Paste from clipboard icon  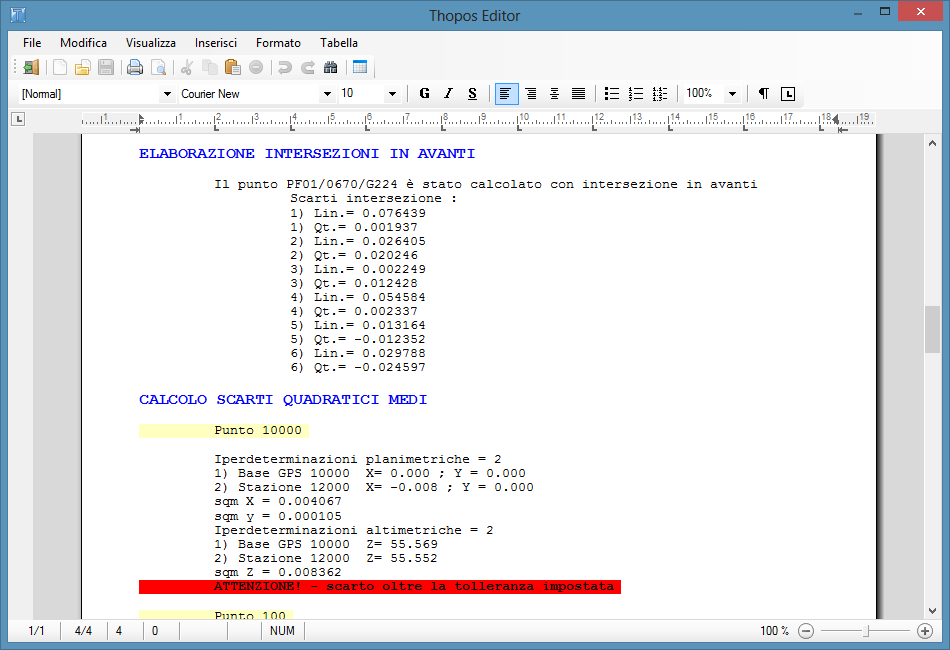click(233, 67)
